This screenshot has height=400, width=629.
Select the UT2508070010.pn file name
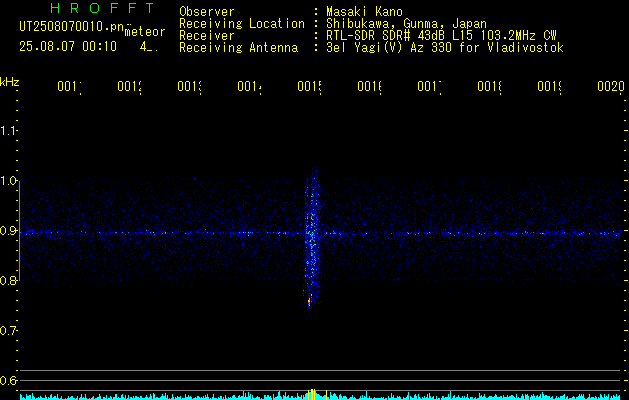[72, 27]
